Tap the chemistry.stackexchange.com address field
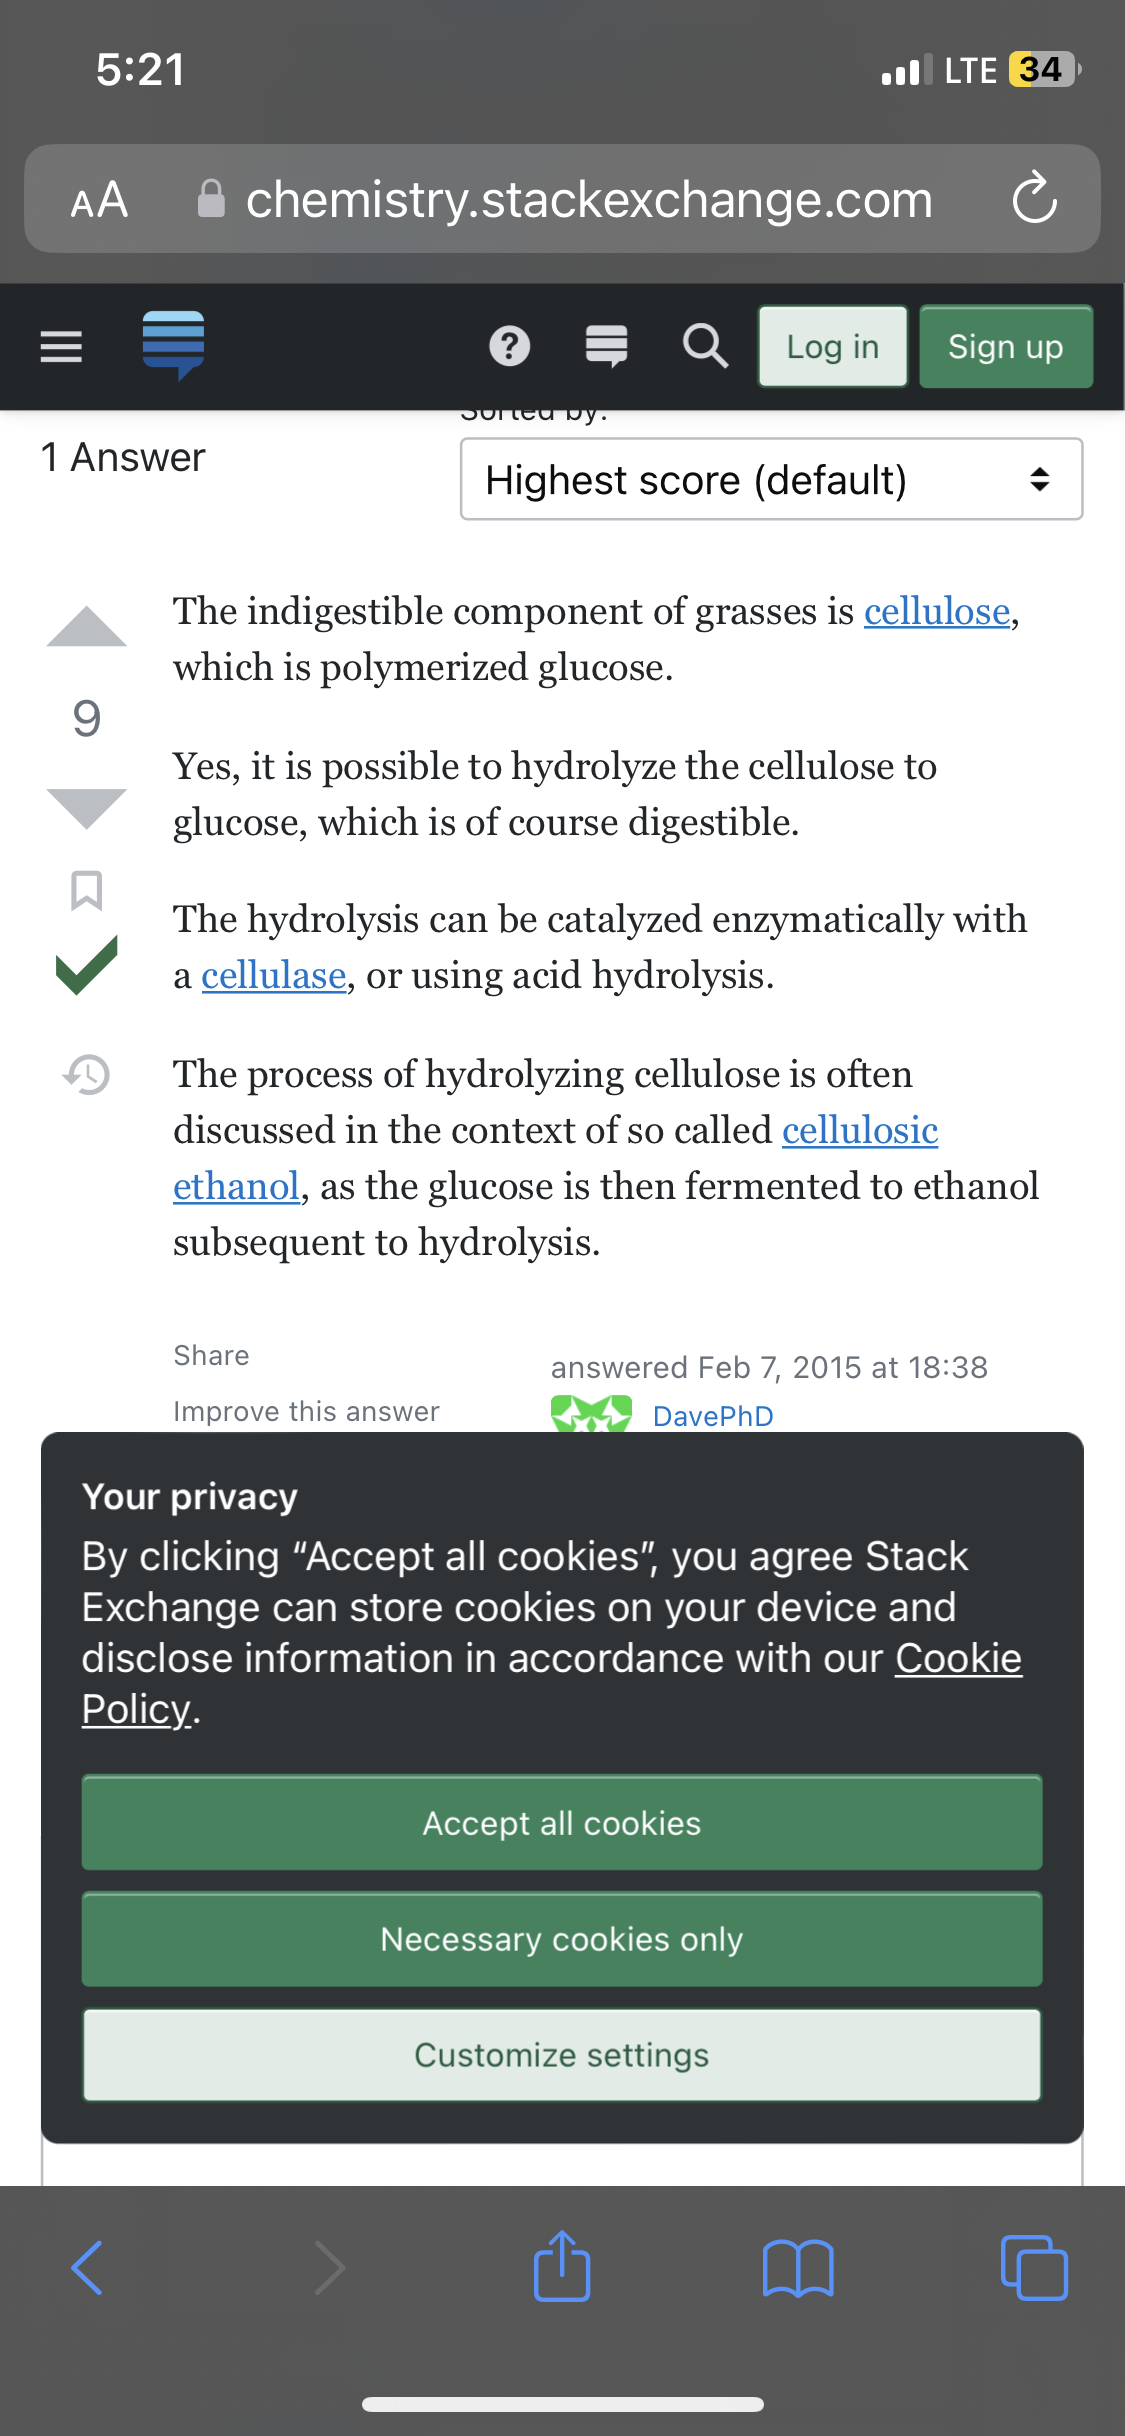Viewport: 1125px width, 2436px height. (x=588, y=200)
